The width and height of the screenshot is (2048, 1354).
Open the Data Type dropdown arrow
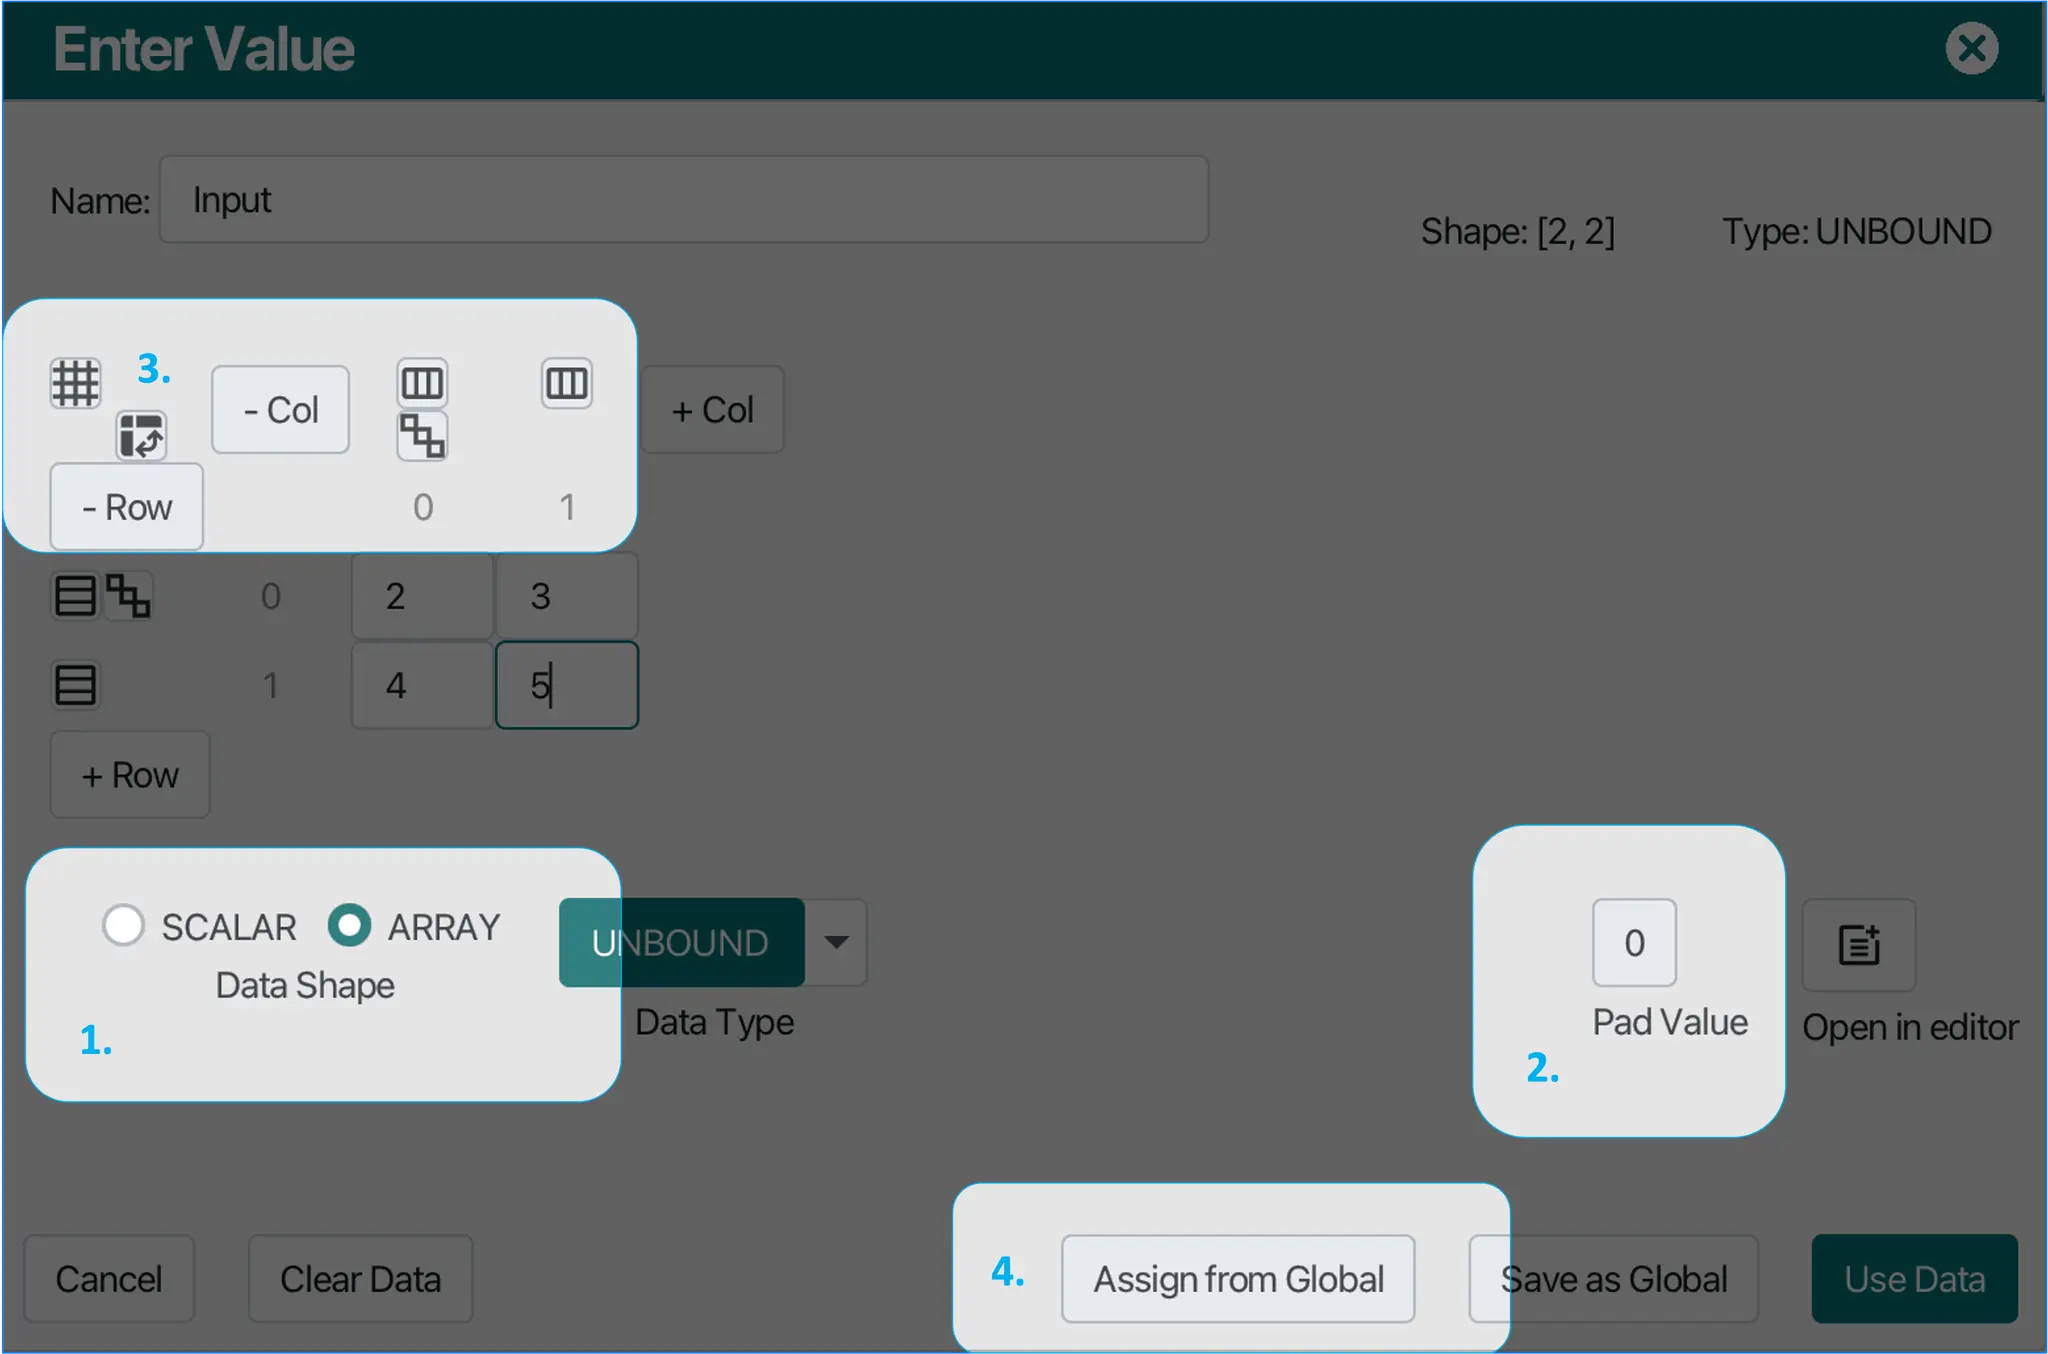(x=837, y=942)
